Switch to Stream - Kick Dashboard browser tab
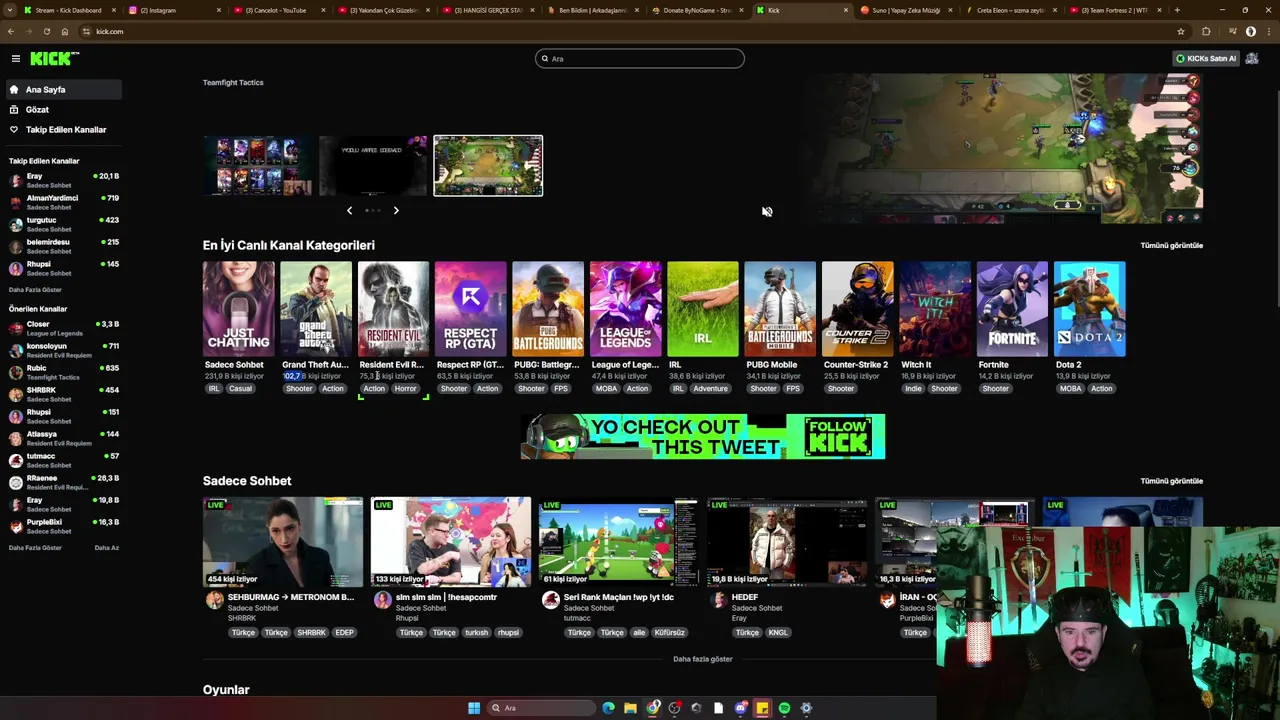 coord(68,10)
